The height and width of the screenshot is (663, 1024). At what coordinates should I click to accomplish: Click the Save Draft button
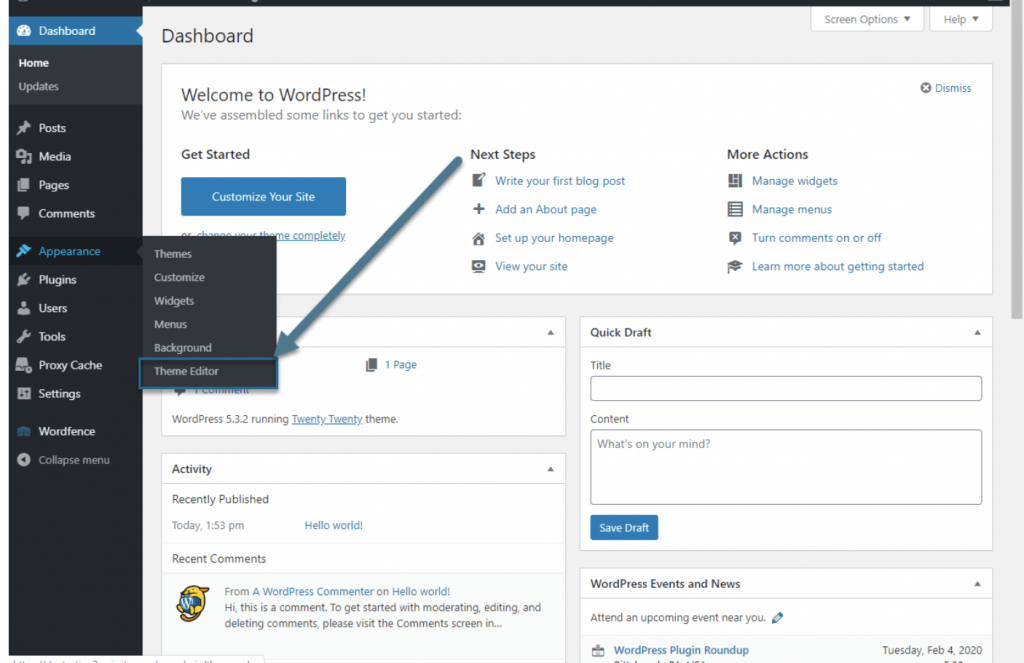(x=624, y=528)
